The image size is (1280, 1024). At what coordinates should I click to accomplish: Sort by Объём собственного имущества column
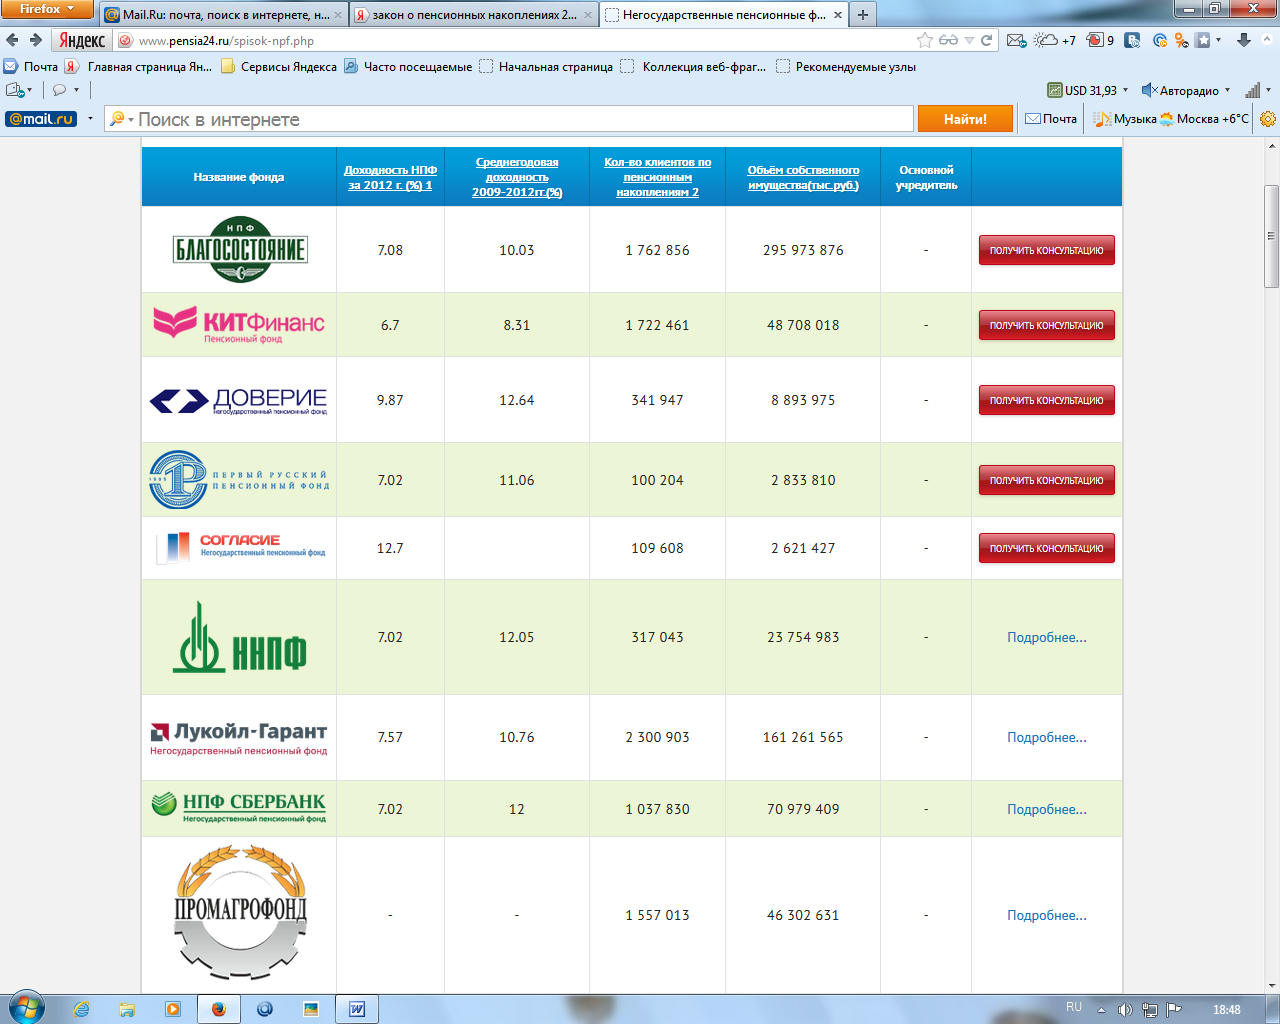803,177
